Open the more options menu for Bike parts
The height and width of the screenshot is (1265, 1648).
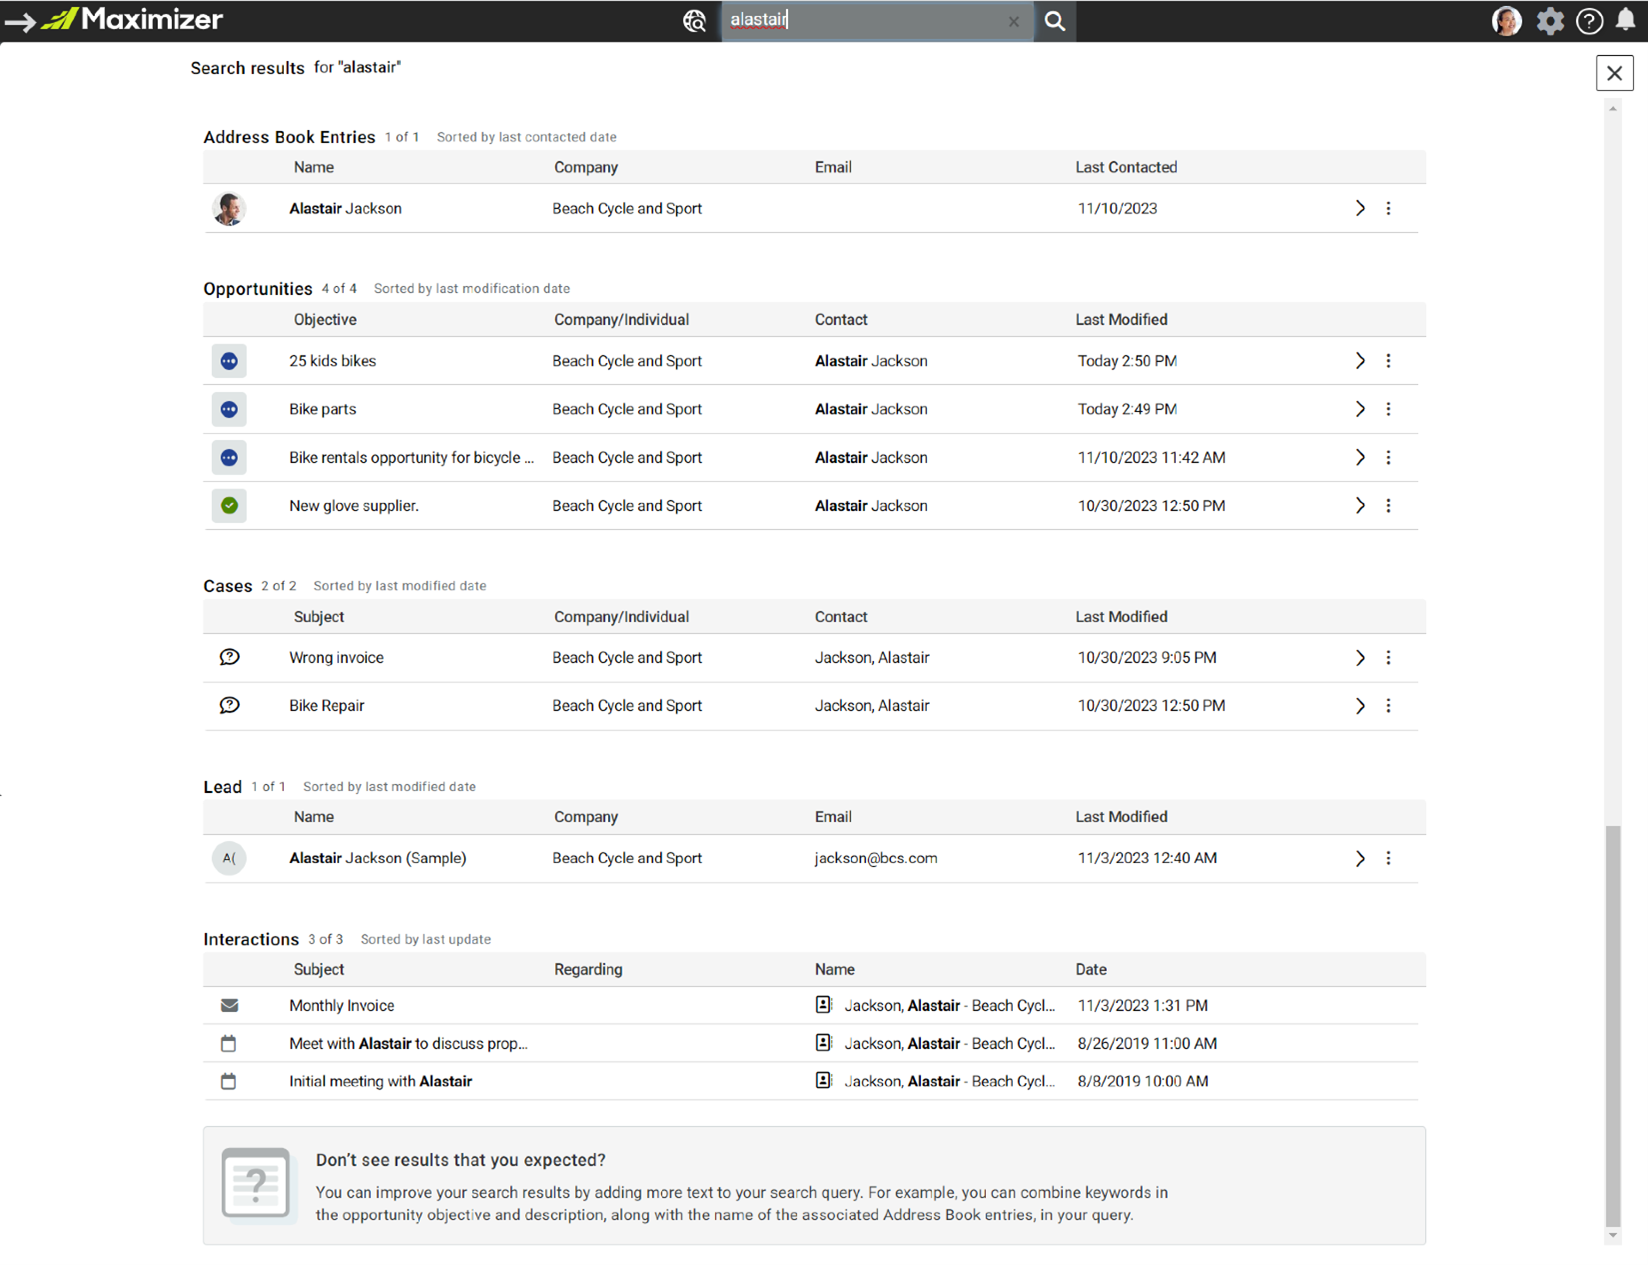point(1388,409)
